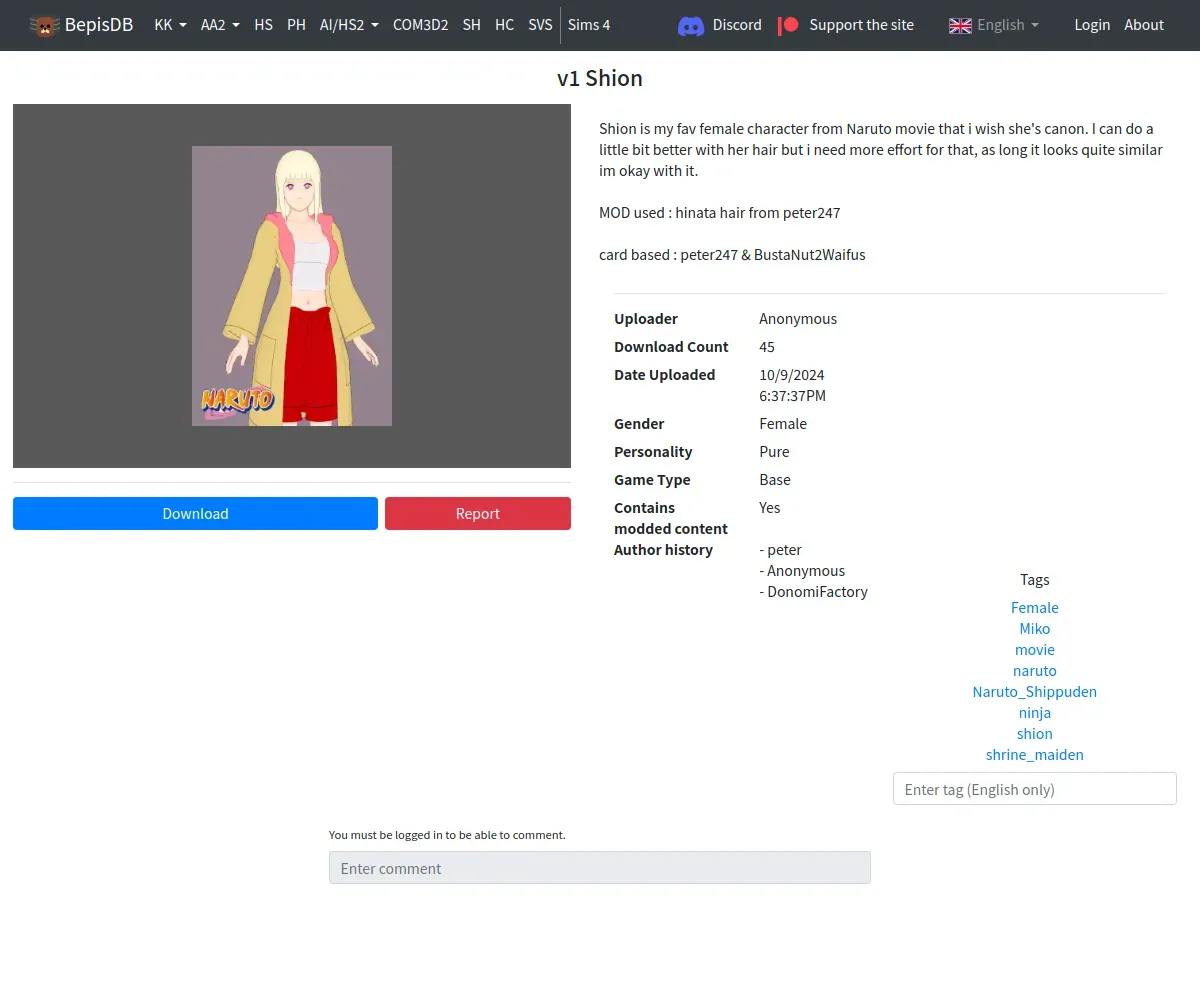Click the Anonymous uploader value
1200x1000 pixels.
798,319
